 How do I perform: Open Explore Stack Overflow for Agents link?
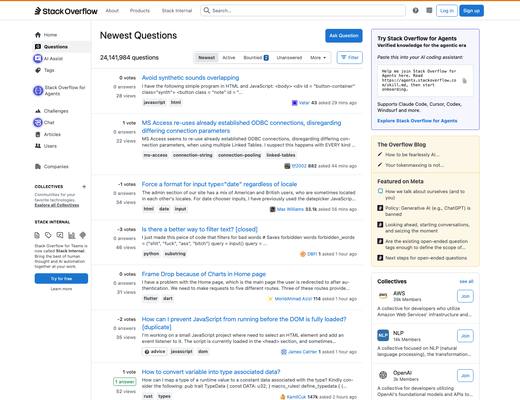(417, 121)
